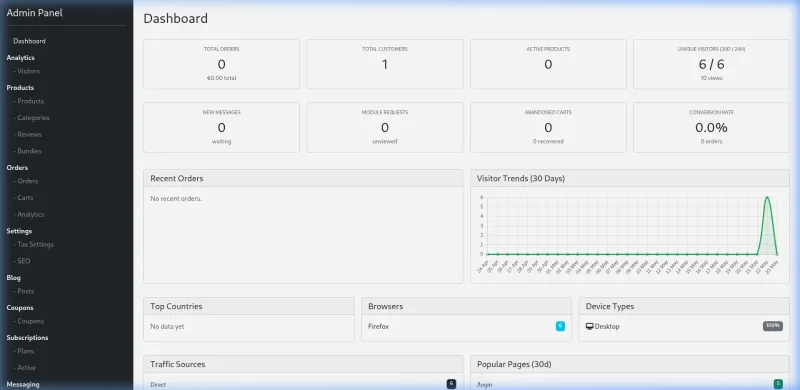Image resolution: width=800 pixels, height=390 pixels.
Task: Click the Recent Orders panel header
Action: [303, 179]
